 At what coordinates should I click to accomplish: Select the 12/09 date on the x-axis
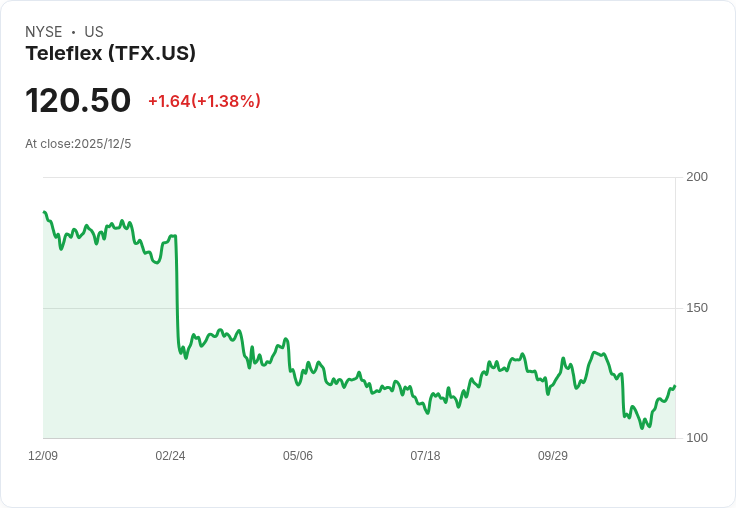pos(43,456)
